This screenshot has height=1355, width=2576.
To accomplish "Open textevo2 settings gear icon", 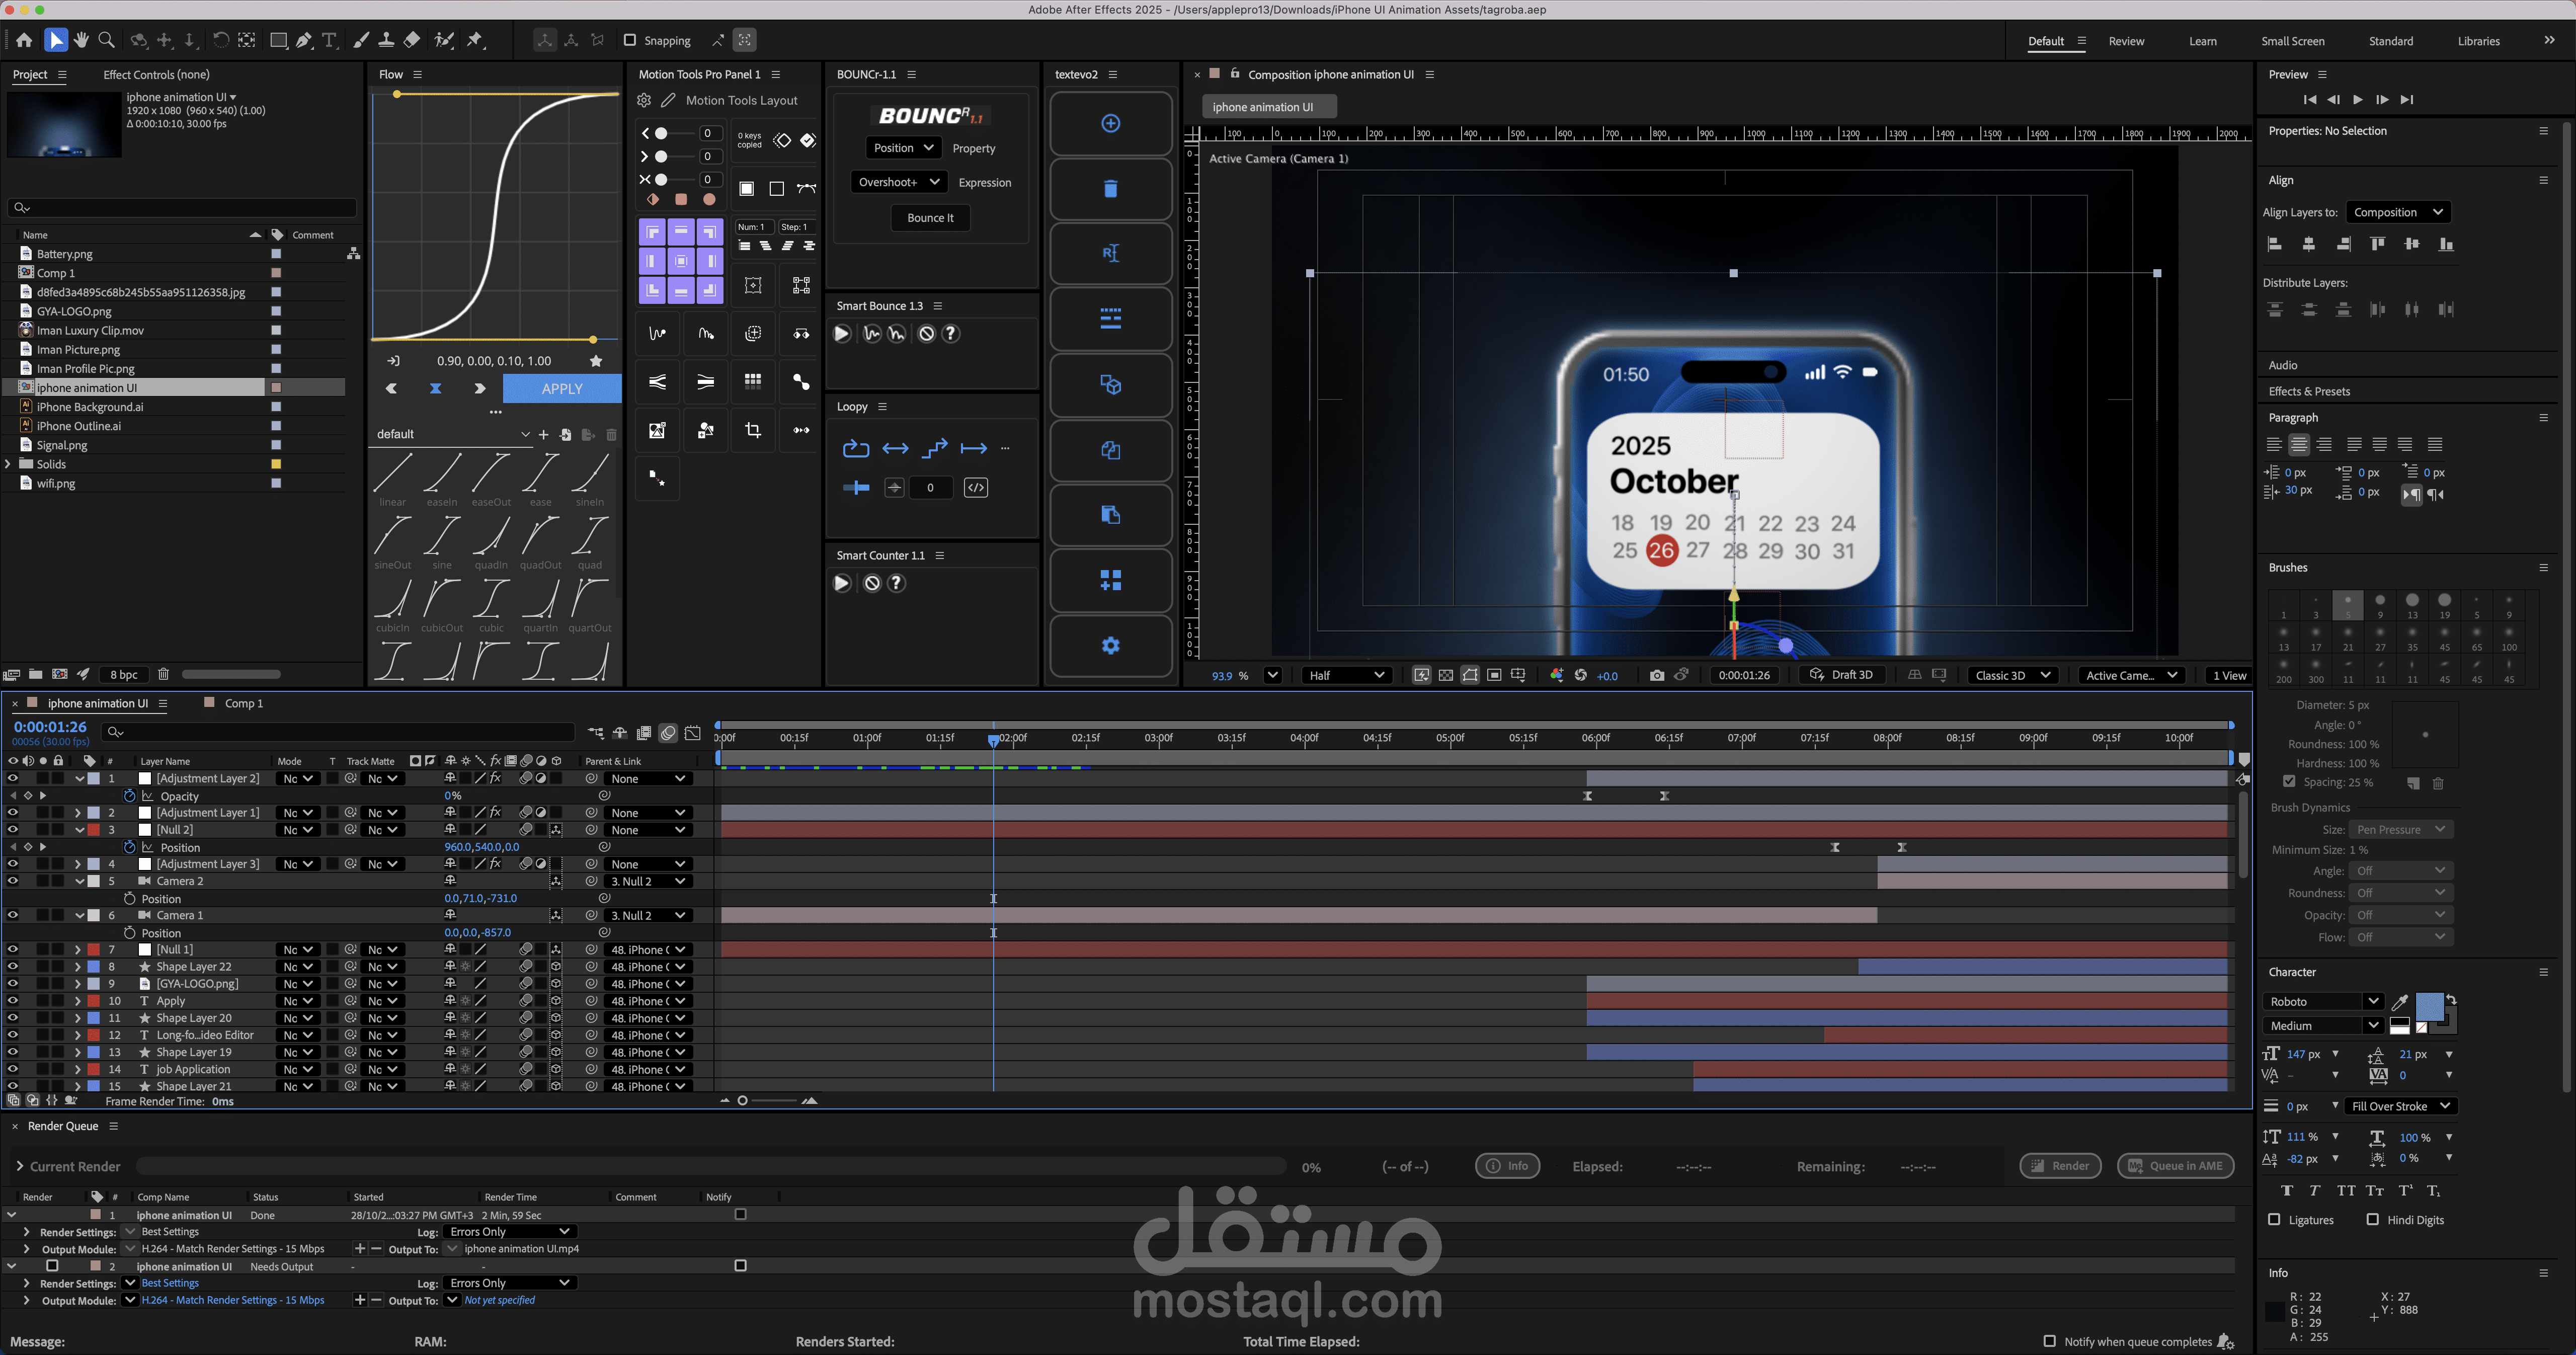I will [x=1110, y=646].
